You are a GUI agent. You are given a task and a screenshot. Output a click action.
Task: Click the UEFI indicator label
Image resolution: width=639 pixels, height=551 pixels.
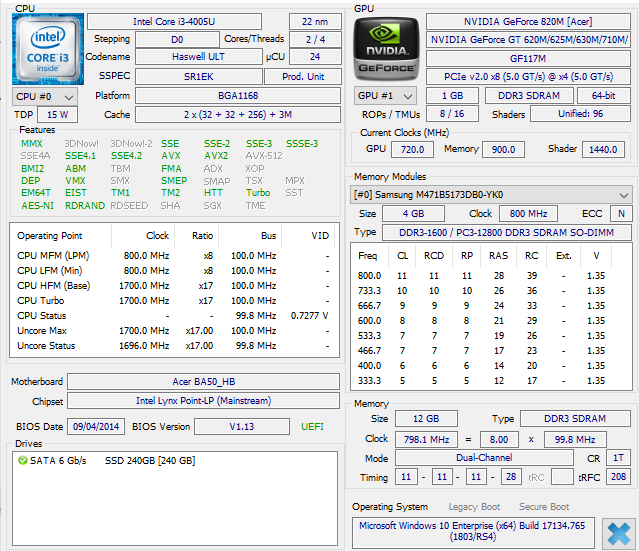[312, 427]
